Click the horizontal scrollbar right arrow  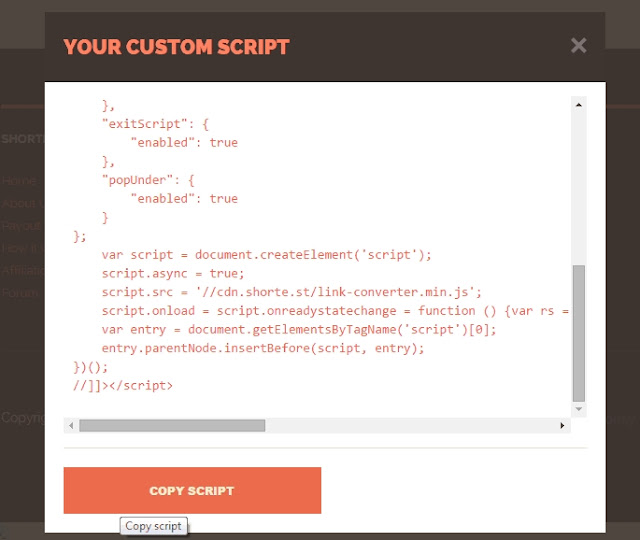pyautogui.click(x=562, y=425)
